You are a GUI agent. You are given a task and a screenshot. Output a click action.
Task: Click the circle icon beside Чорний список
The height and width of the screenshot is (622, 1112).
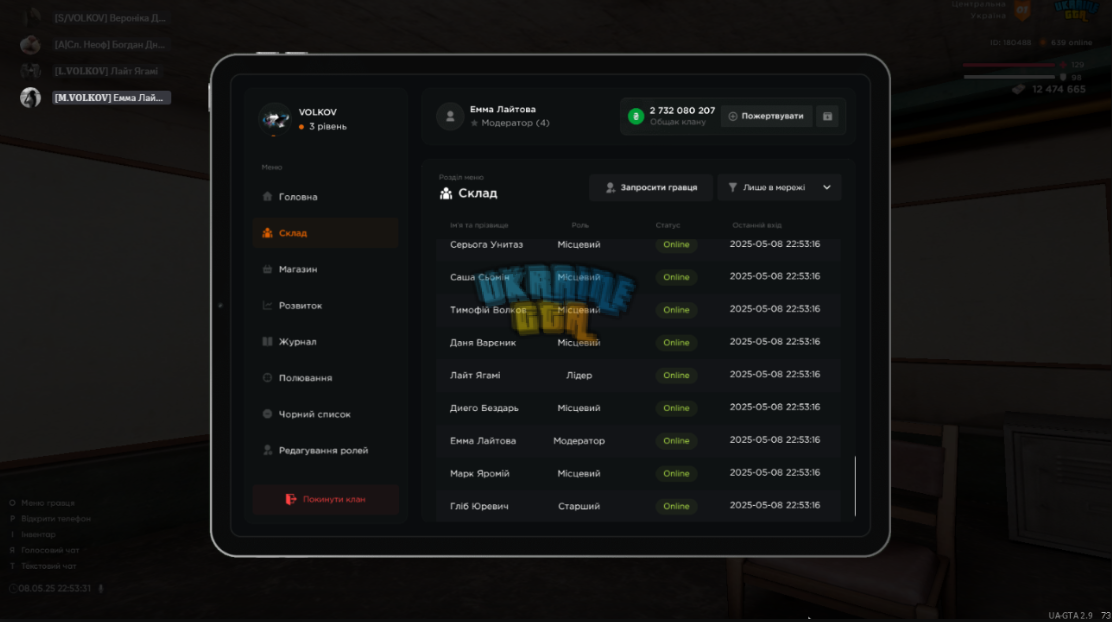click(267, 414)
